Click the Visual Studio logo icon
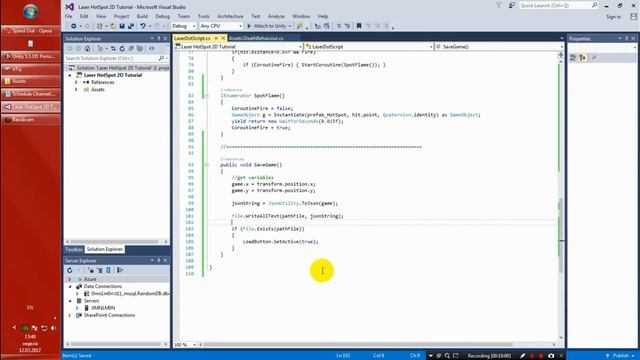Image resolution: width=640 pixels, height=360 pixels. tap(70, 7)
